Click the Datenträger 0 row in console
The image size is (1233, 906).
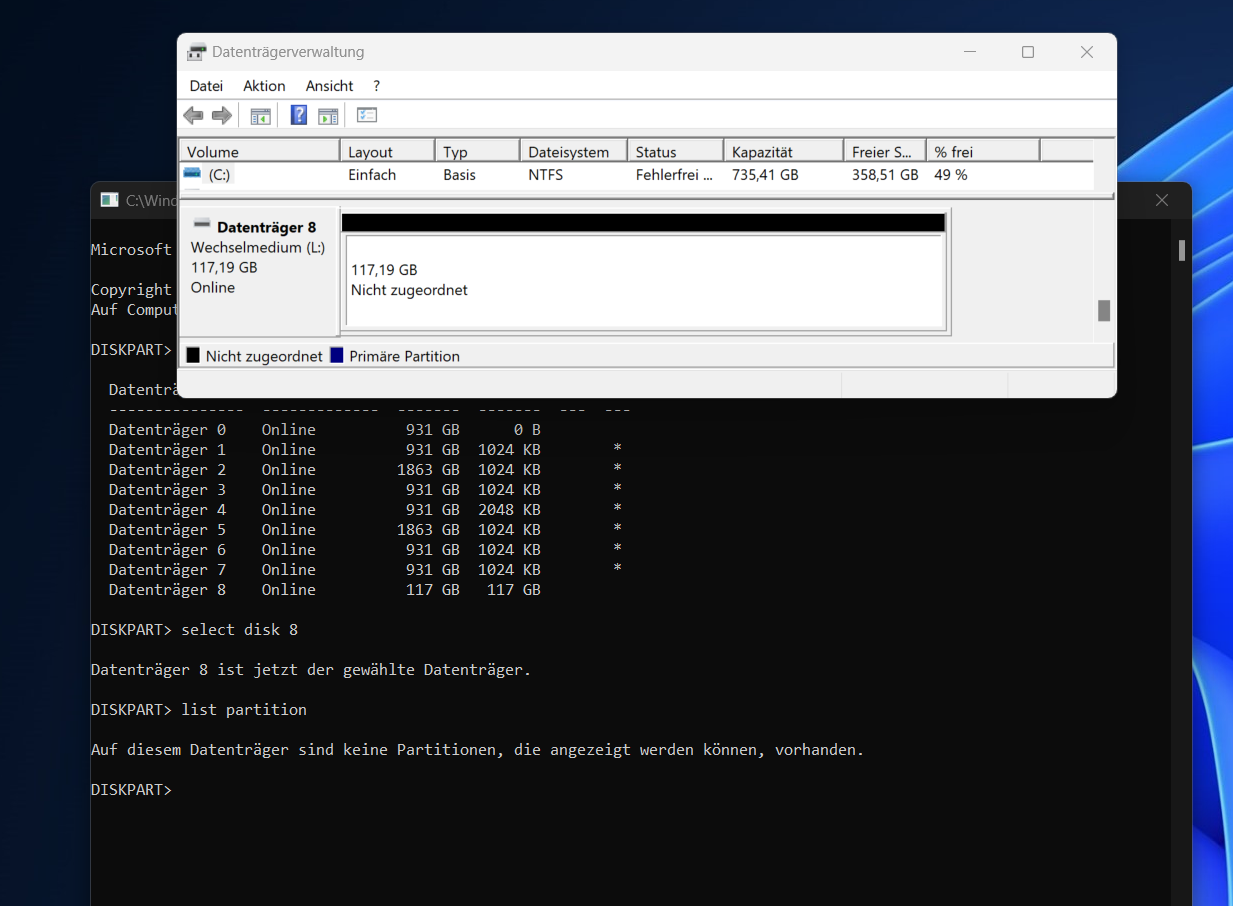[325, 429]
